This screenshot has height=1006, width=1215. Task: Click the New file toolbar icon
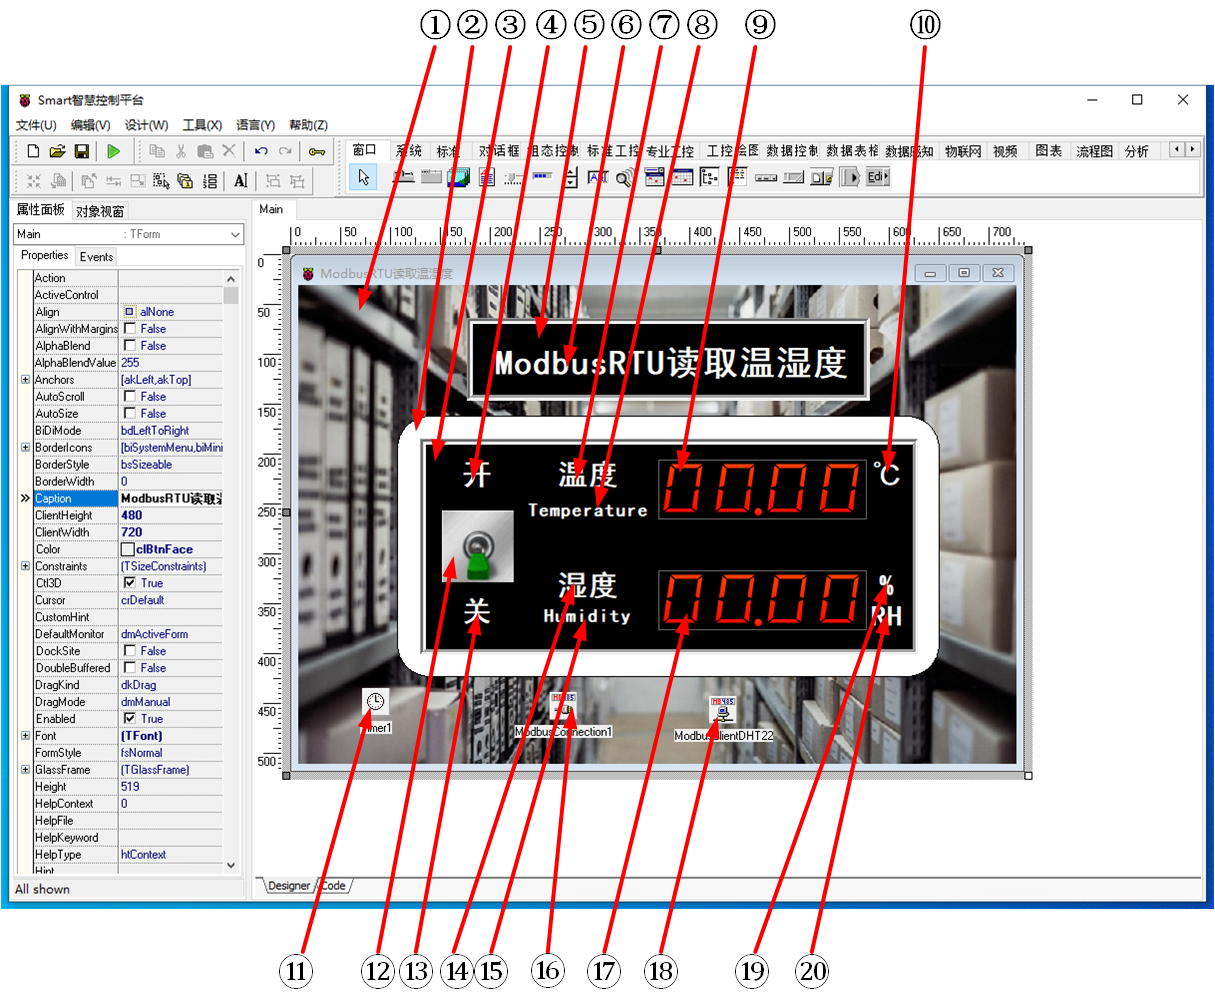tap(33, 151)
